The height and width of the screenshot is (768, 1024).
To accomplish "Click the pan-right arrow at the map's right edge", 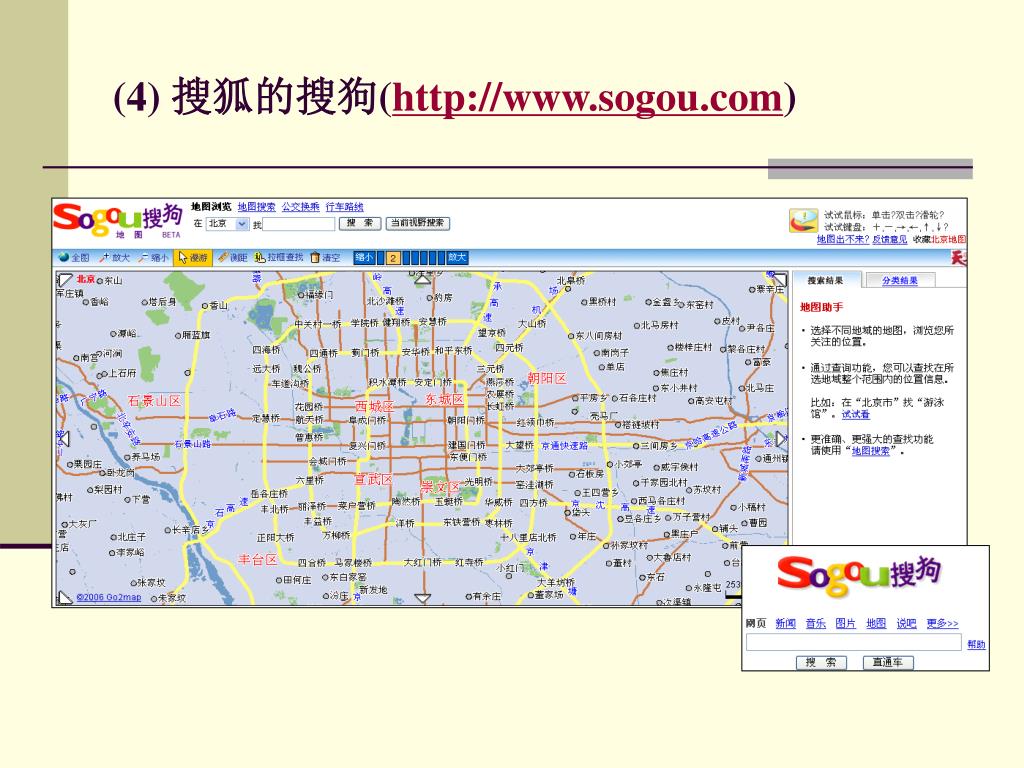I will [x=781, y=438].
